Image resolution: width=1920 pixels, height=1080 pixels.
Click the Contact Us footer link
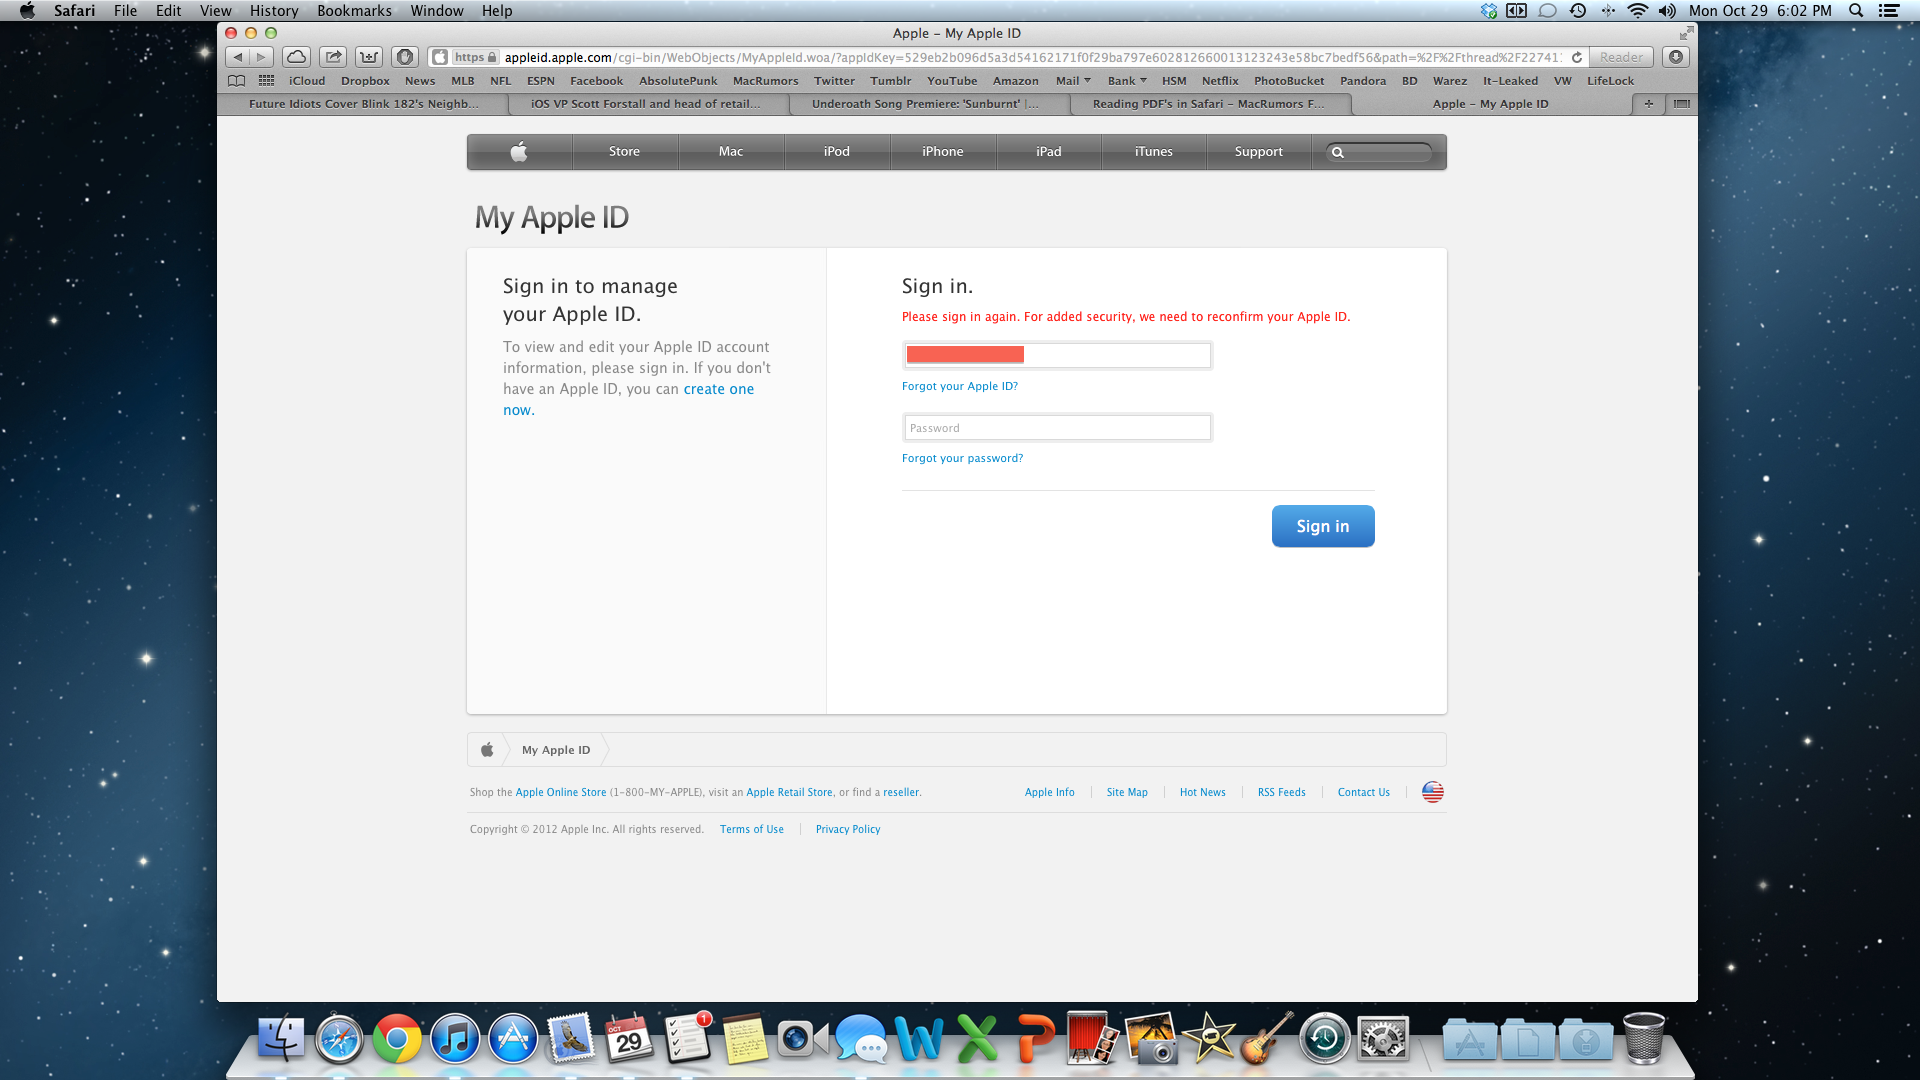(1364, 792)
